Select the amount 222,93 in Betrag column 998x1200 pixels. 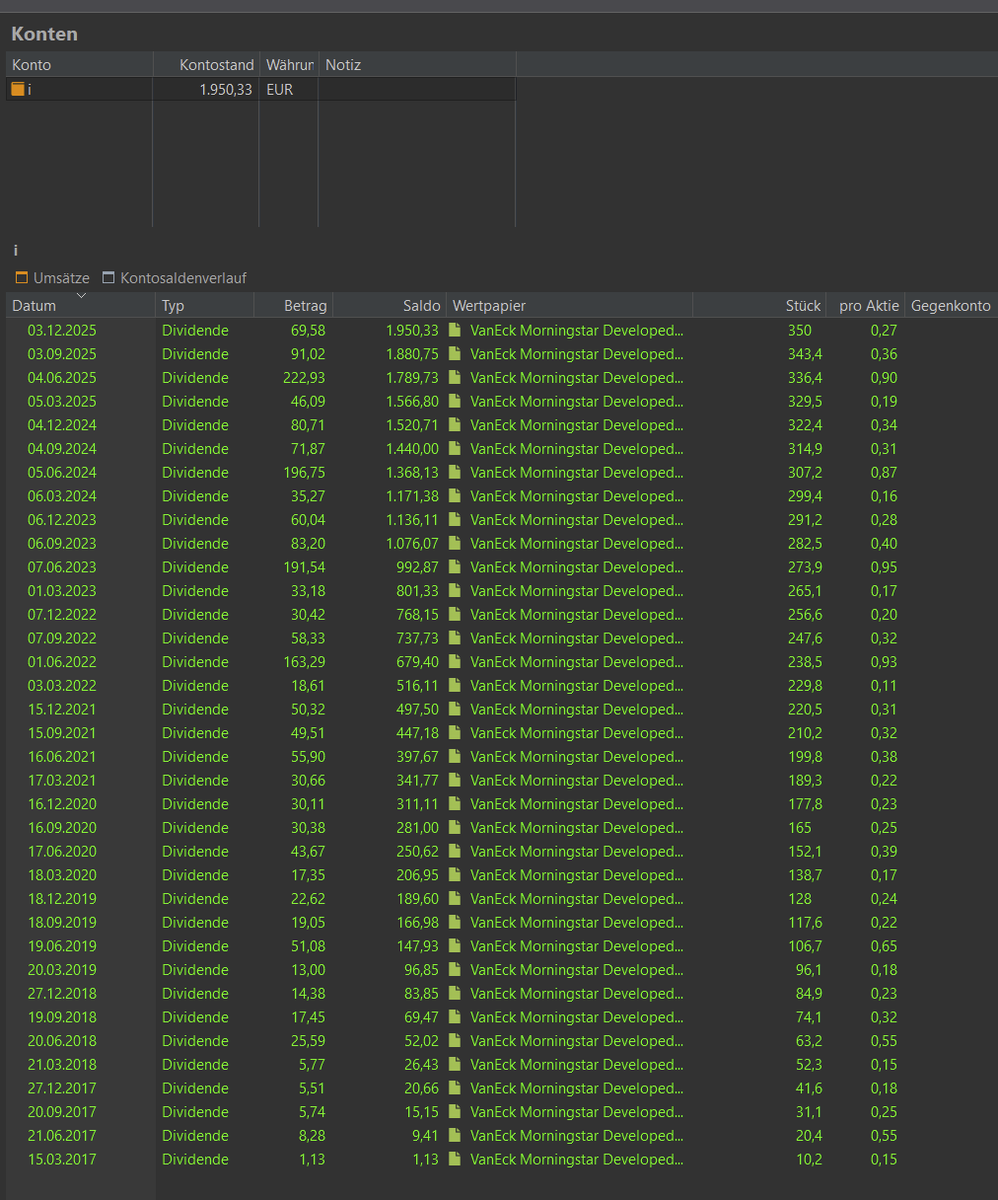point(304,378)
